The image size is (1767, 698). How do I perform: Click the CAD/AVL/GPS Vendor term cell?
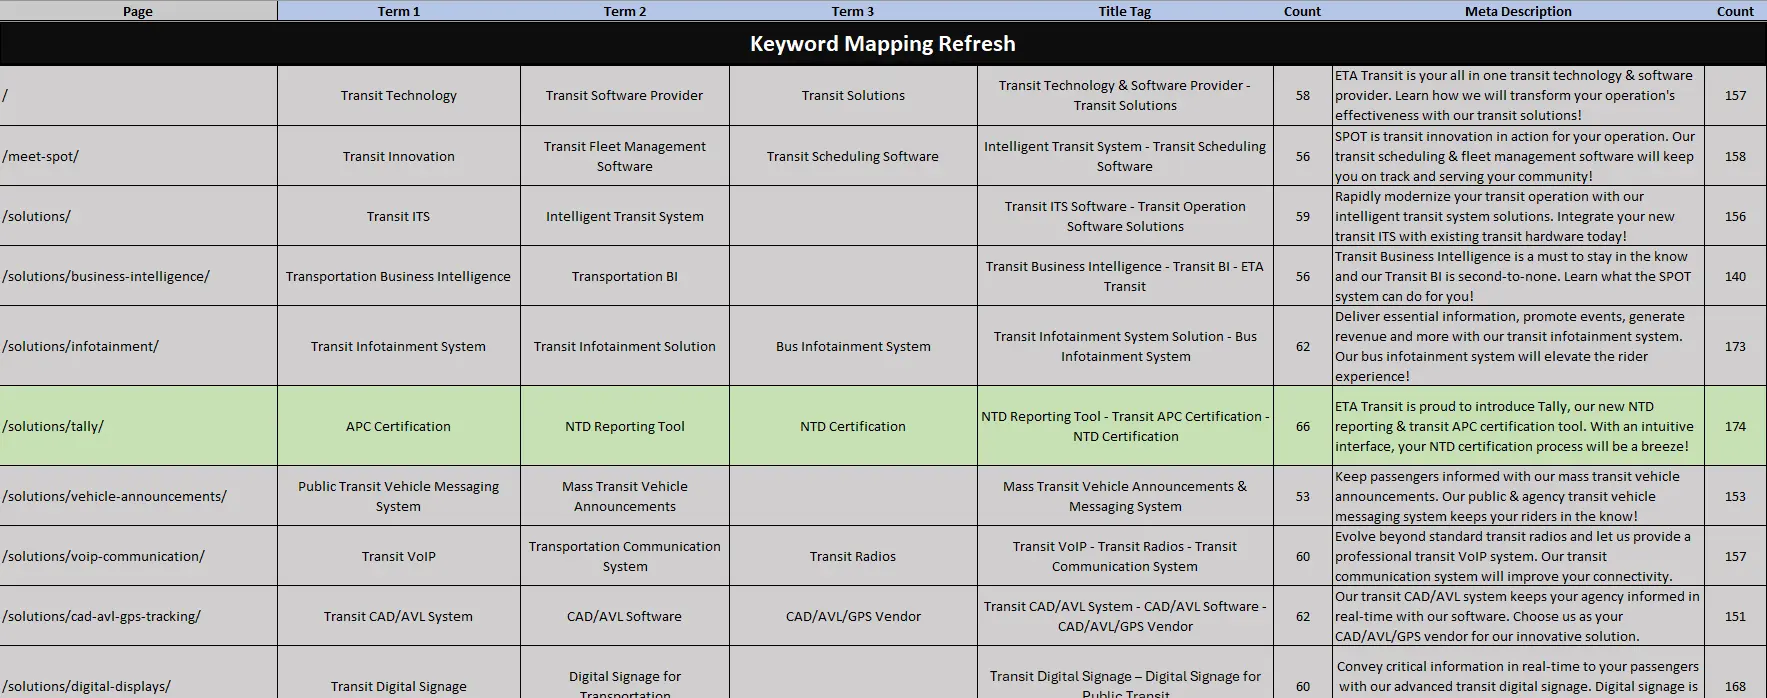[x=852, y=616]
